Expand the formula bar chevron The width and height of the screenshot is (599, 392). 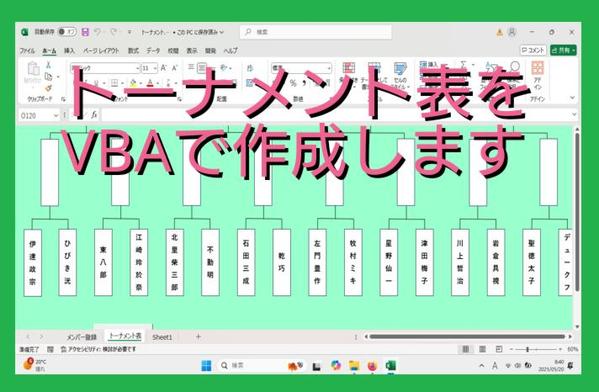click(x=573, y=114)
